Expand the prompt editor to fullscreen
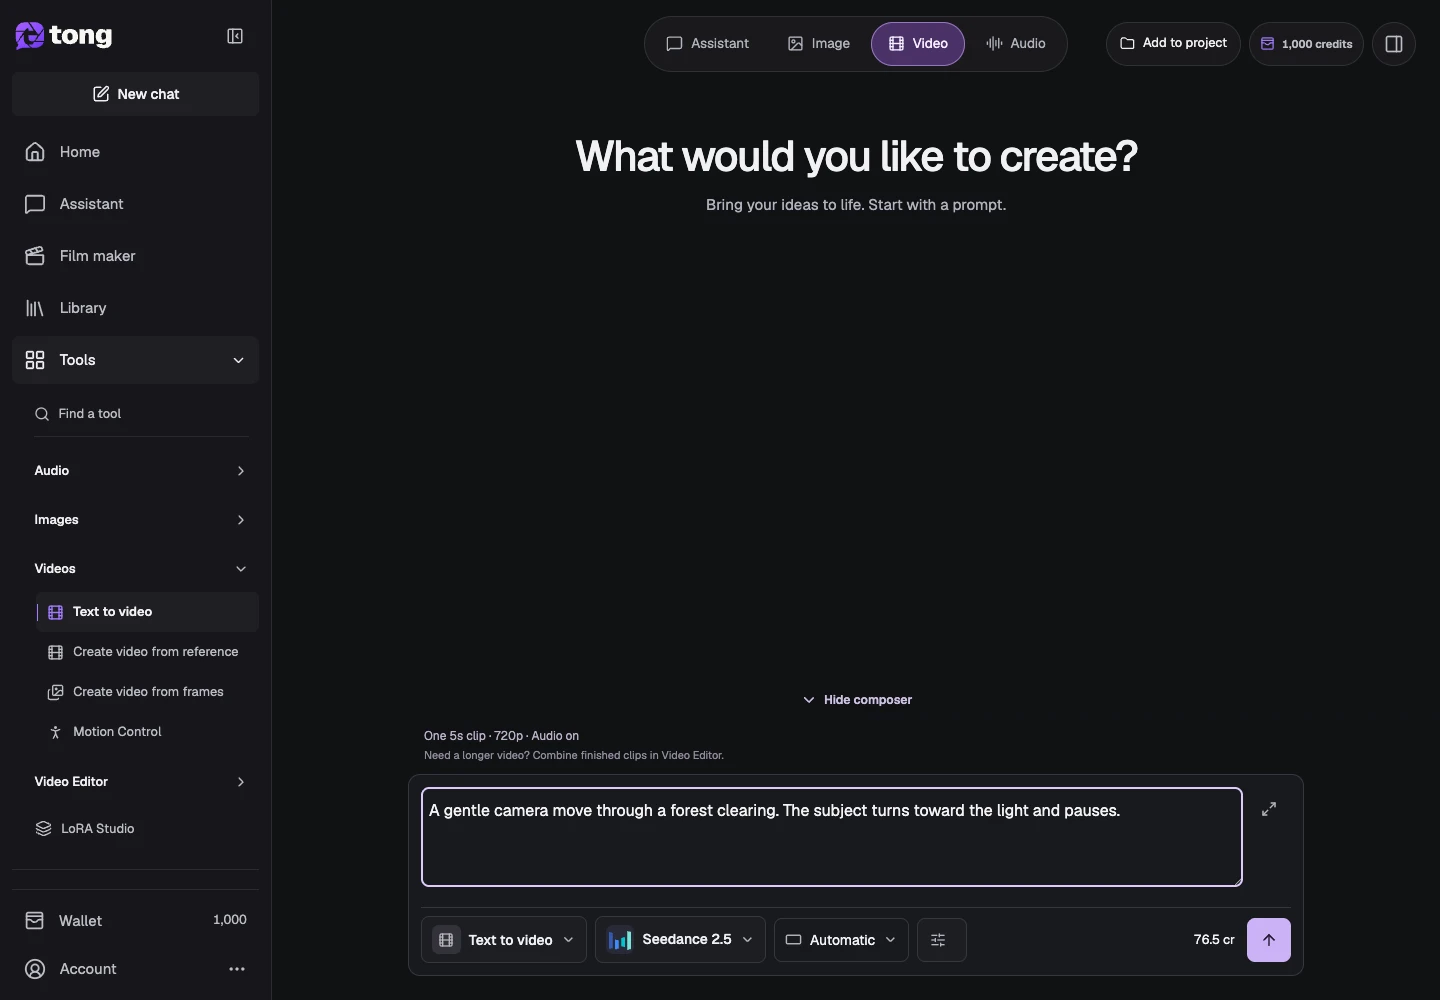 (x=1269, y=809)
